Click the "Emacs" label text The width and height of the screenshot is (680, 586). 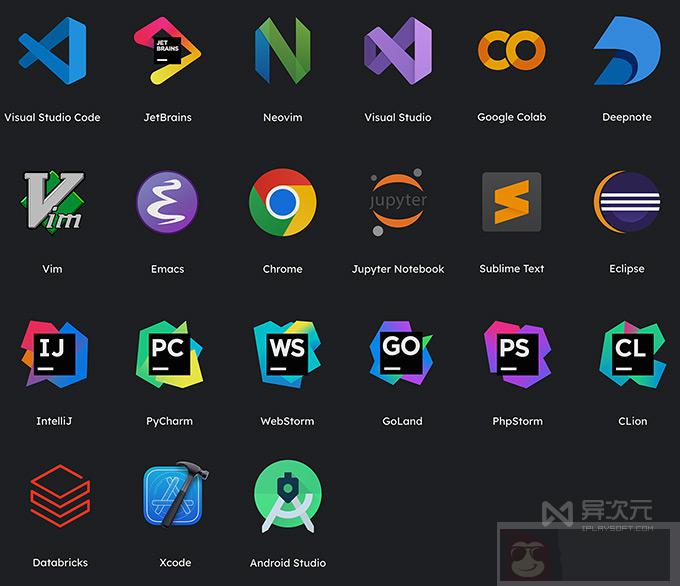tap(167, 269)
